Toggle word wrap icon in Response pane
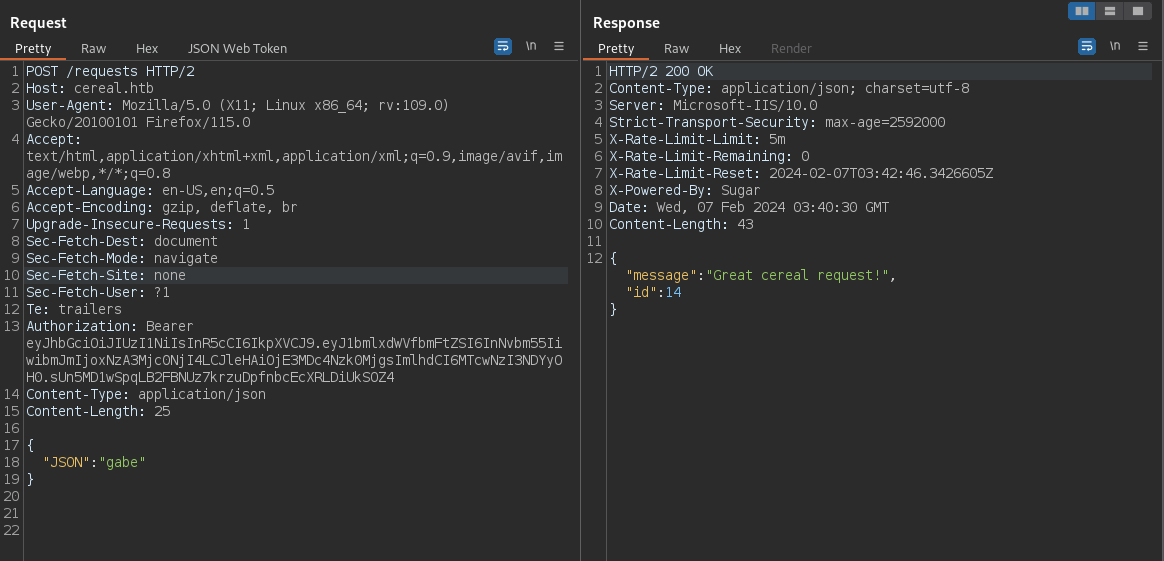 pyautogui.click(x=1087, y=47)
